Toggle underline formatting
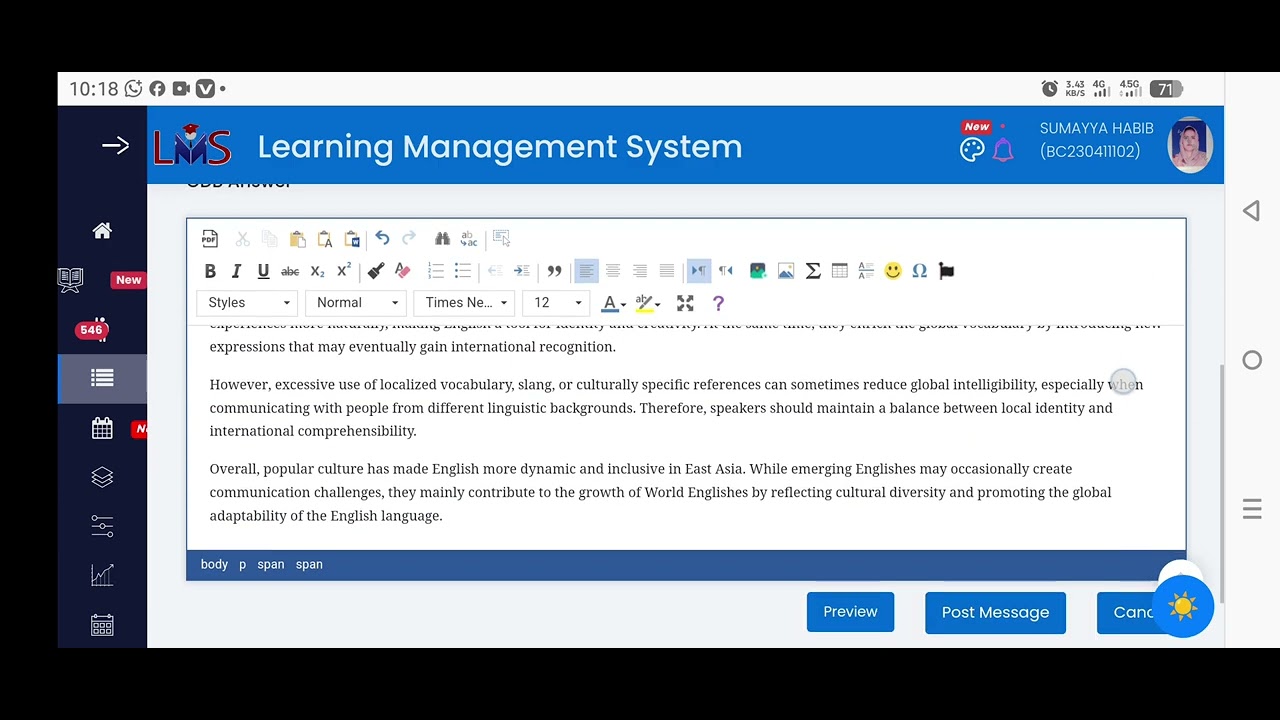 pos(263,271)
